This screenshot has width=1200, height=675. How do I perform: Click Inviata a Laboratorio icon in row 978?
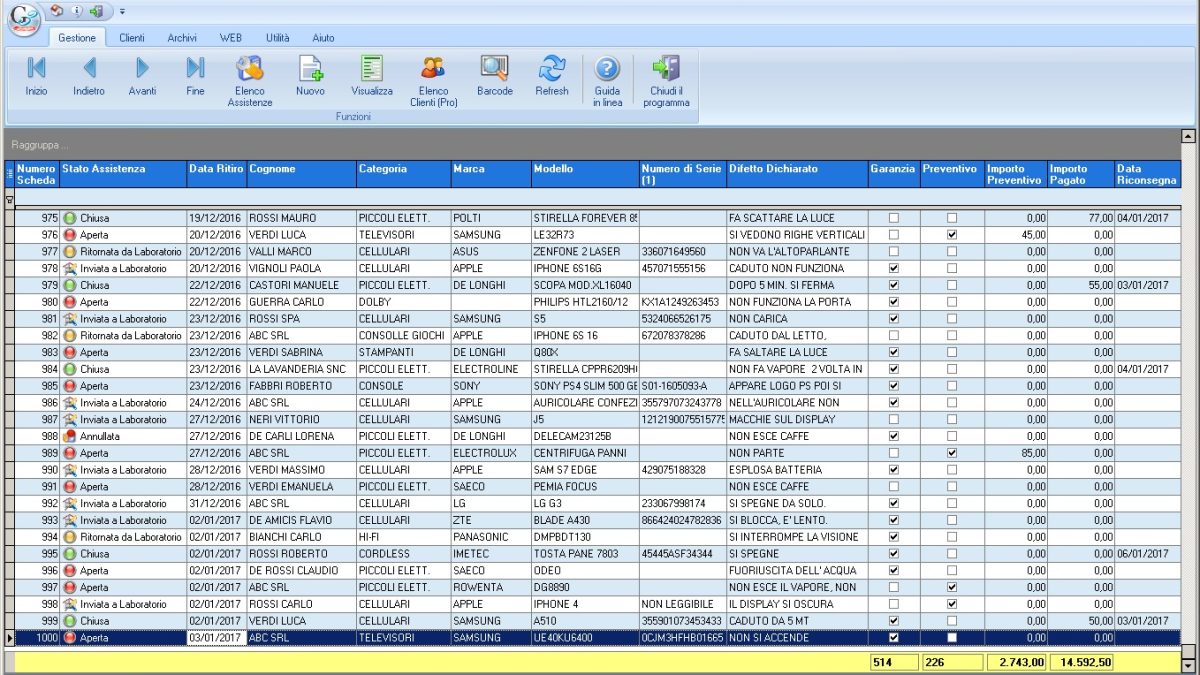click(x=70, y=268)
